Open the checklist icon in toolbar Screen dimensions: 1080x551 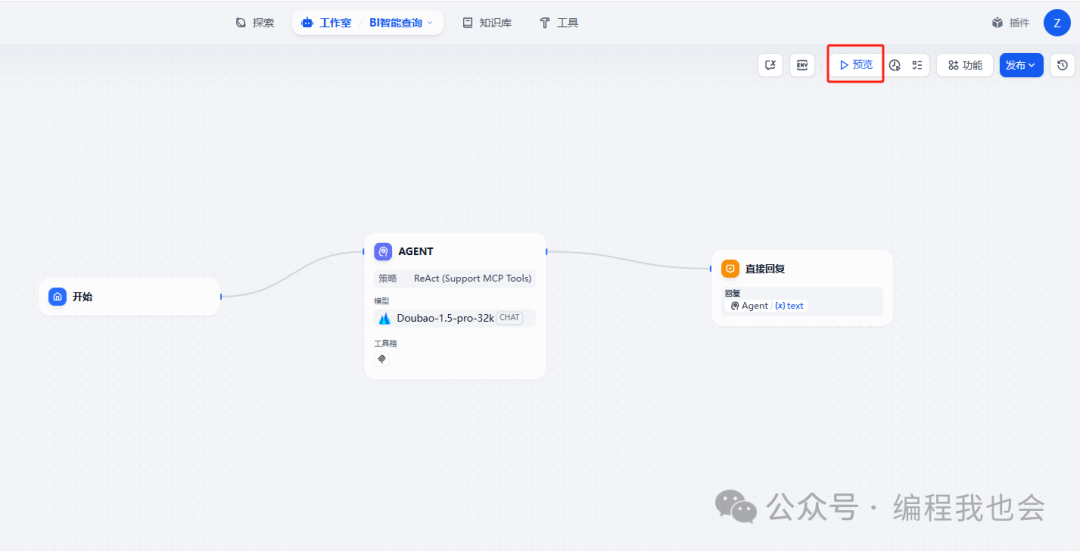click(x=917, y=65)
